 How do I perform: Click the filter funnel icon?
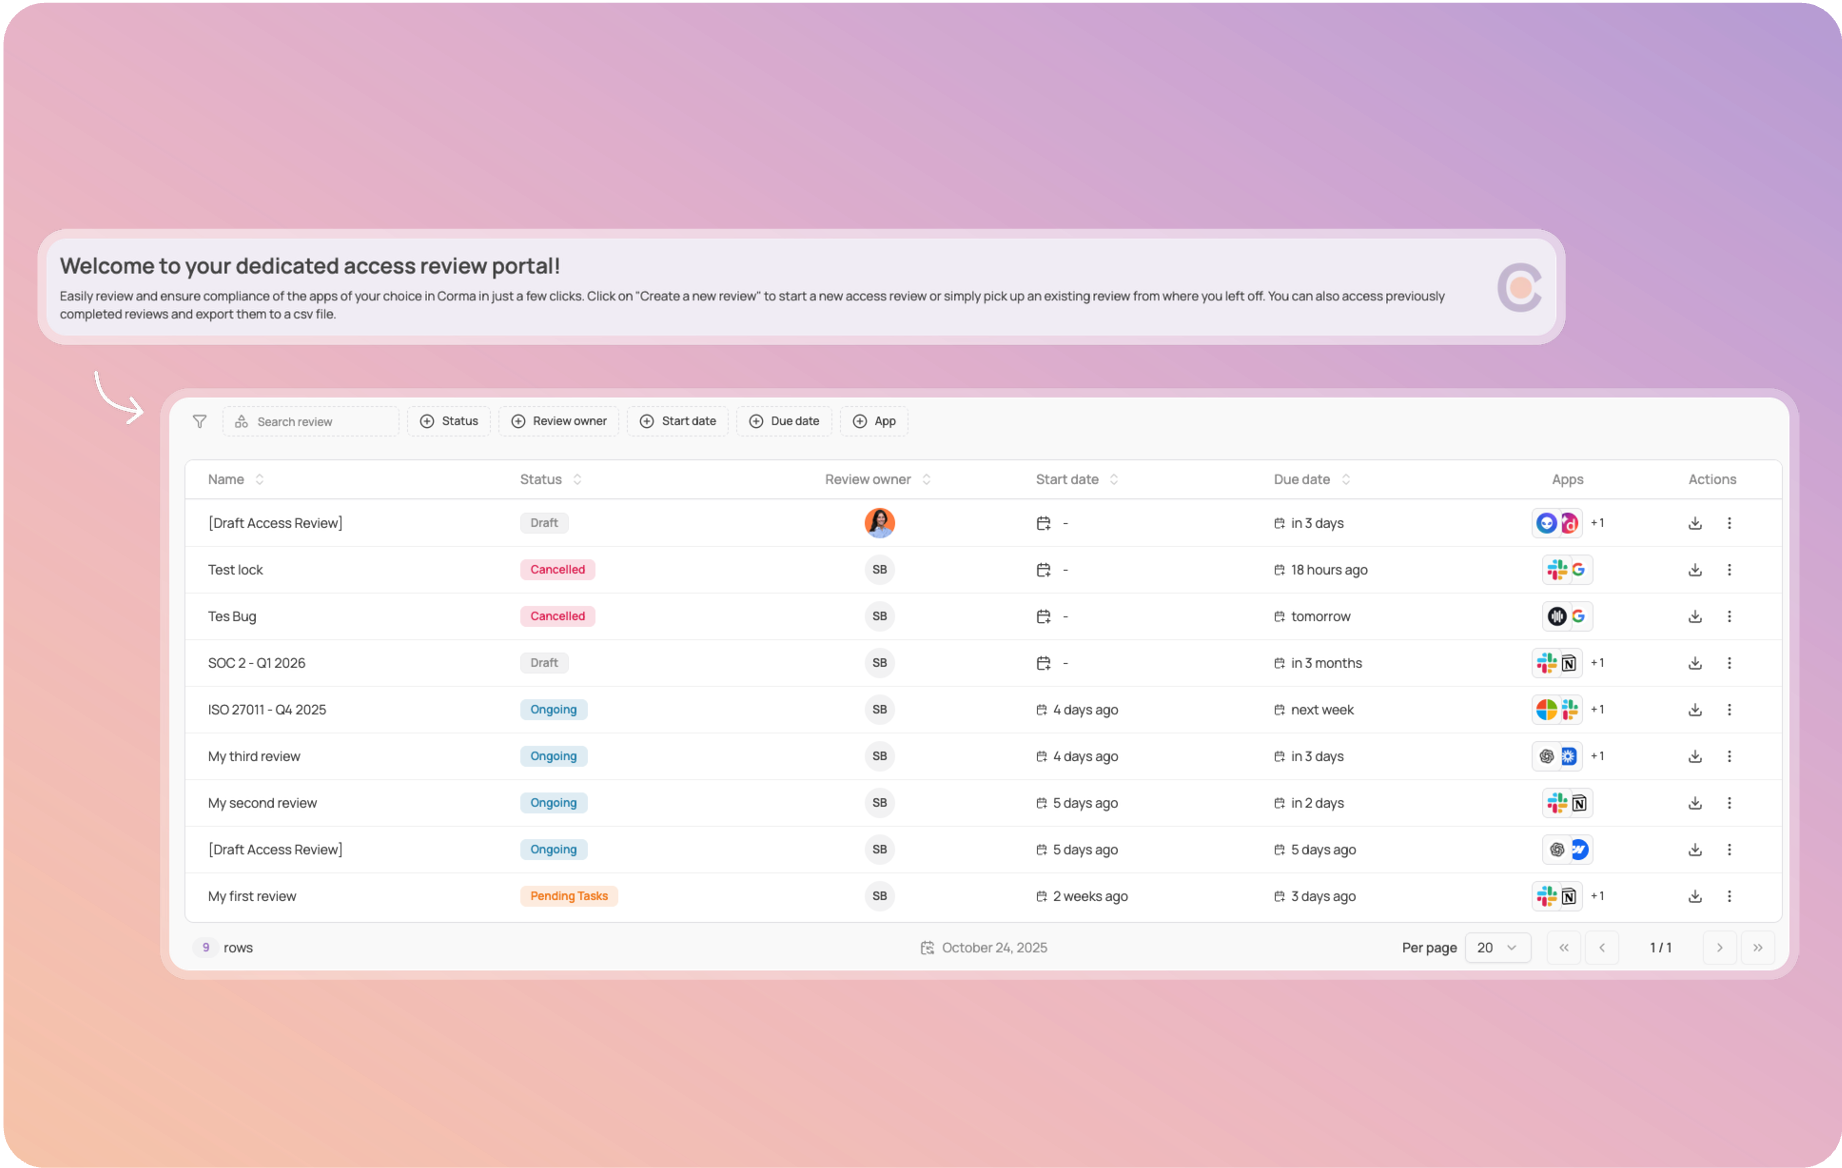200,422
